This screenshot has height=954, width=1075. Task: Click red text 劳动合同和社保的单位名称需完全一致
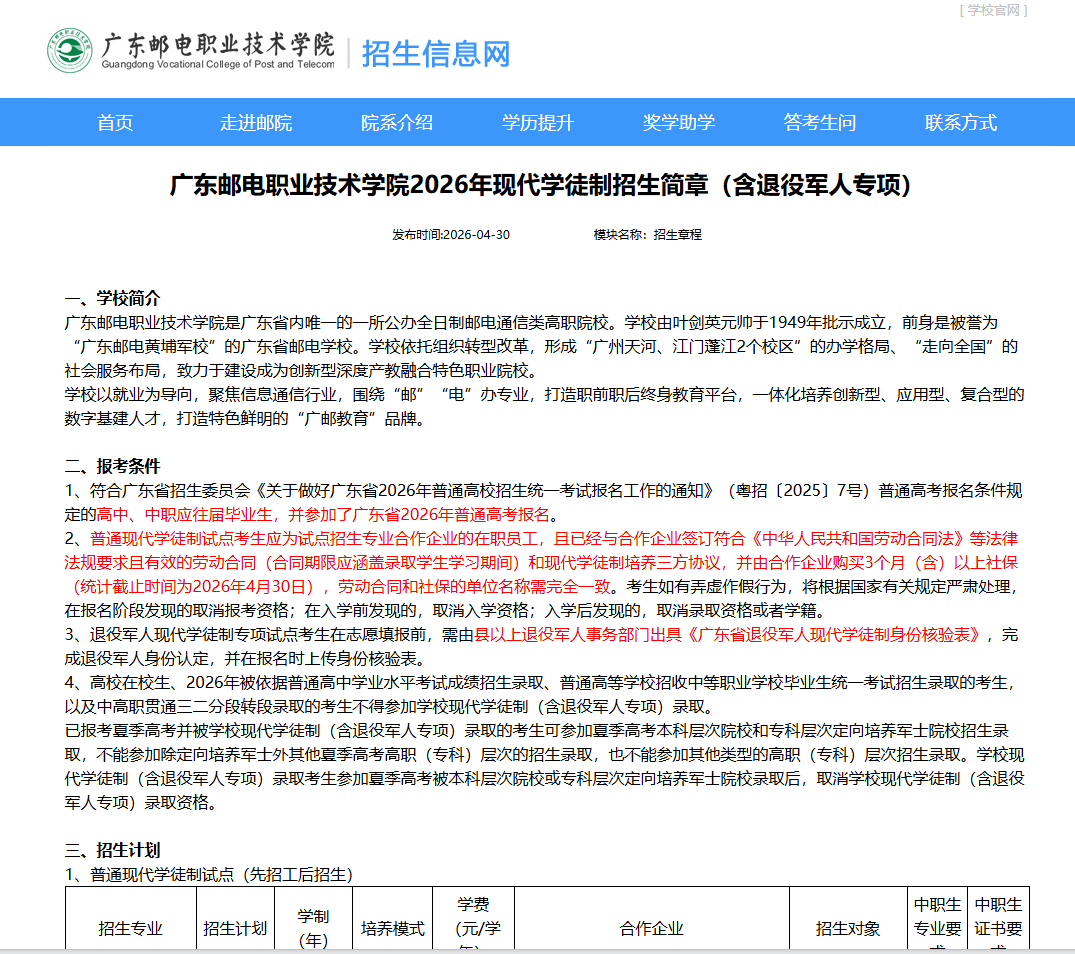[474, 587]
